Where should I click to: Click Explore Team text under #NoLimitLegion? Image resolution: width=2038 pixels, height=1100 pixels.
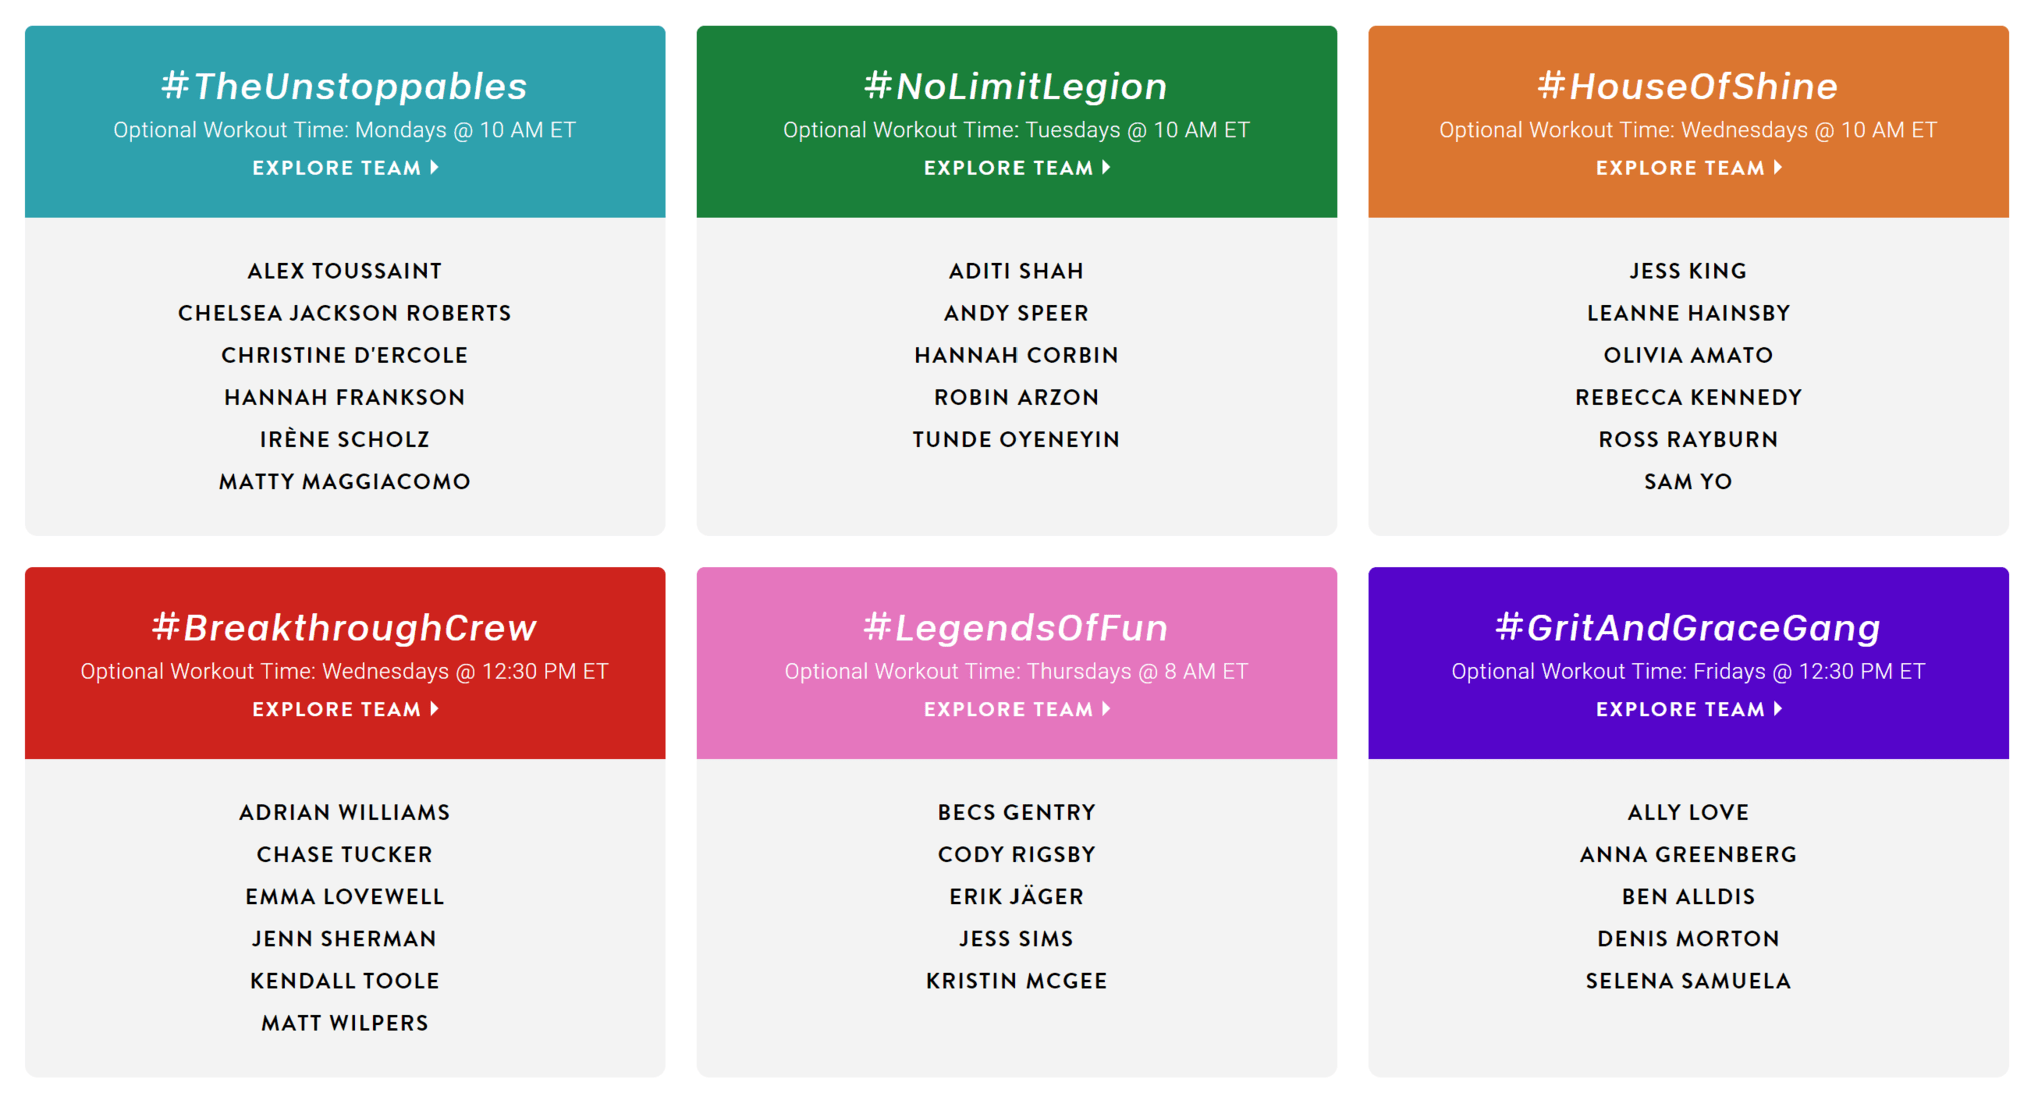(1008, 168)
